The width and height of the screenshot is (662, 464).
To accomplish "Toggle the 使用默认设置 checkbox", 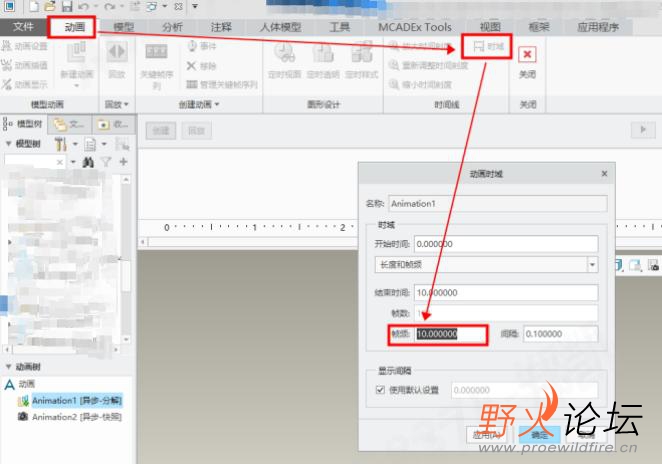I will point(380,390).
